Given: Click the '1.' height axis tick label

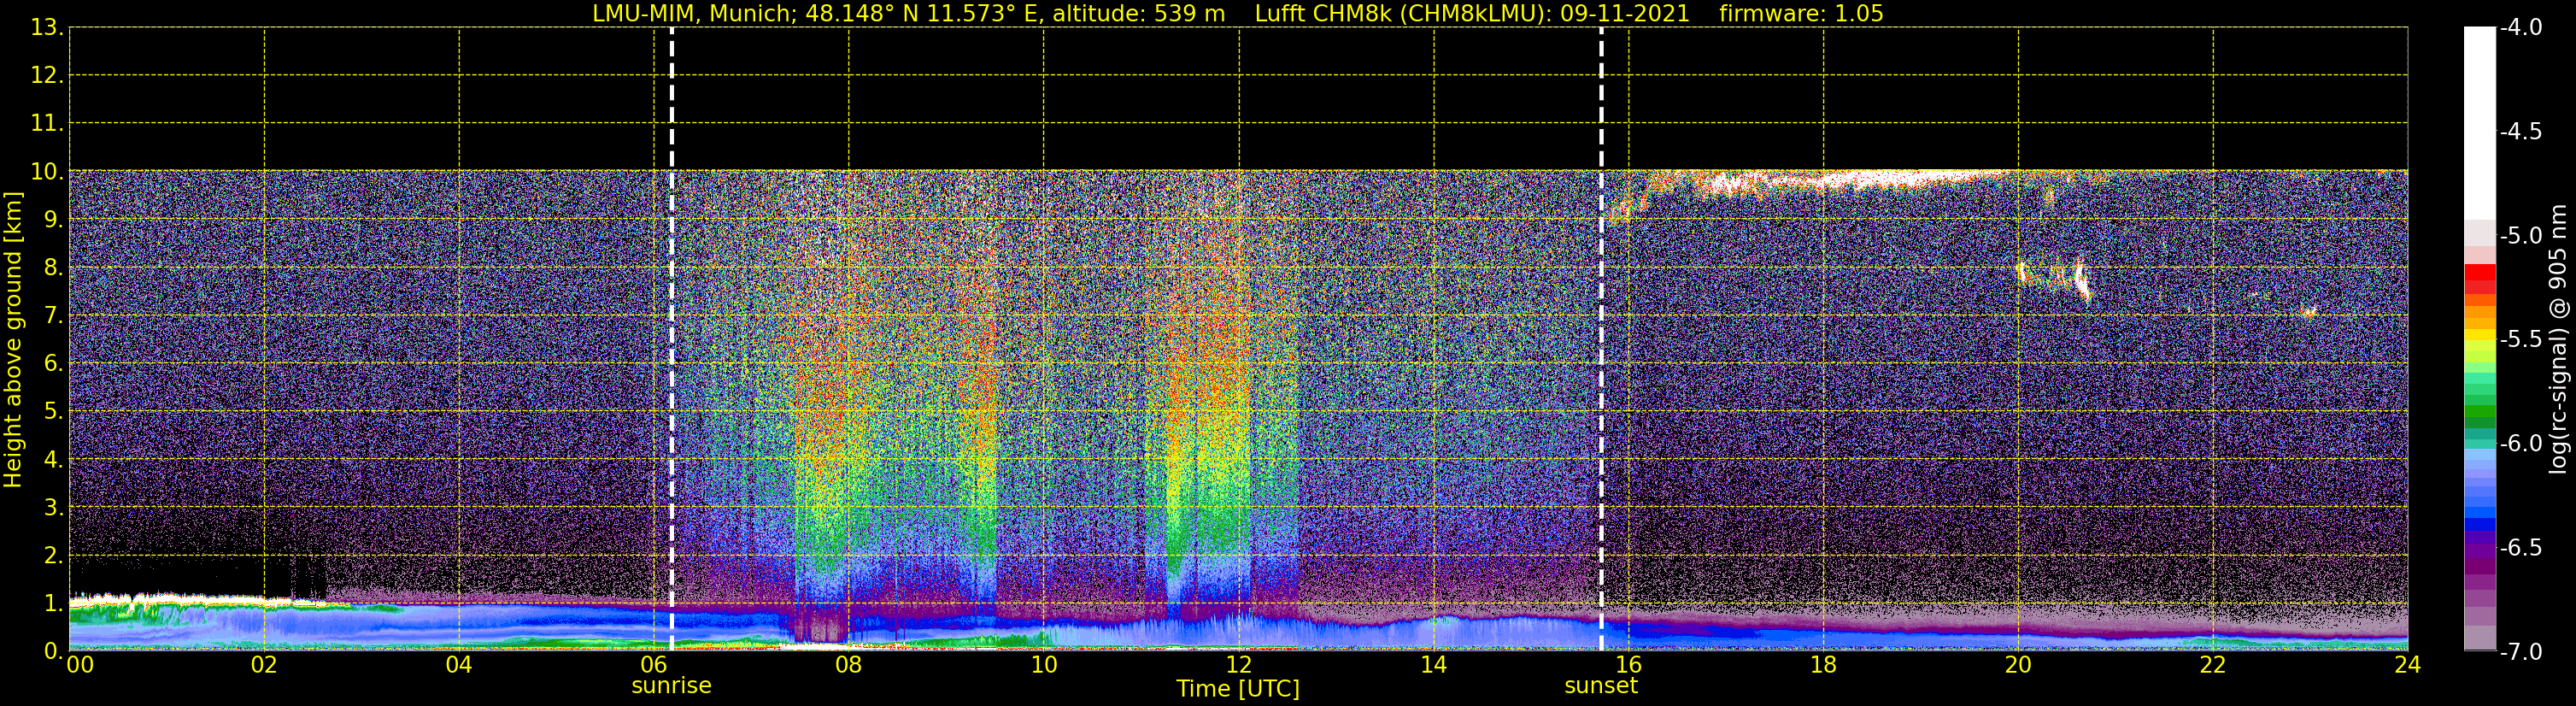Looking at the screenshot, I should [x=53, y=603].
